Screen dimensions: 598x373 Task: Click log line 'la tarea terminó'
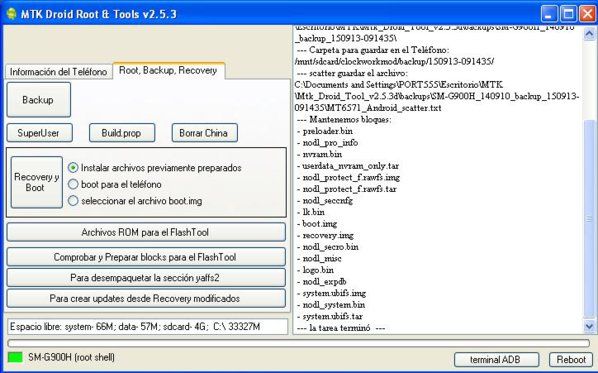tap(341, 328)
